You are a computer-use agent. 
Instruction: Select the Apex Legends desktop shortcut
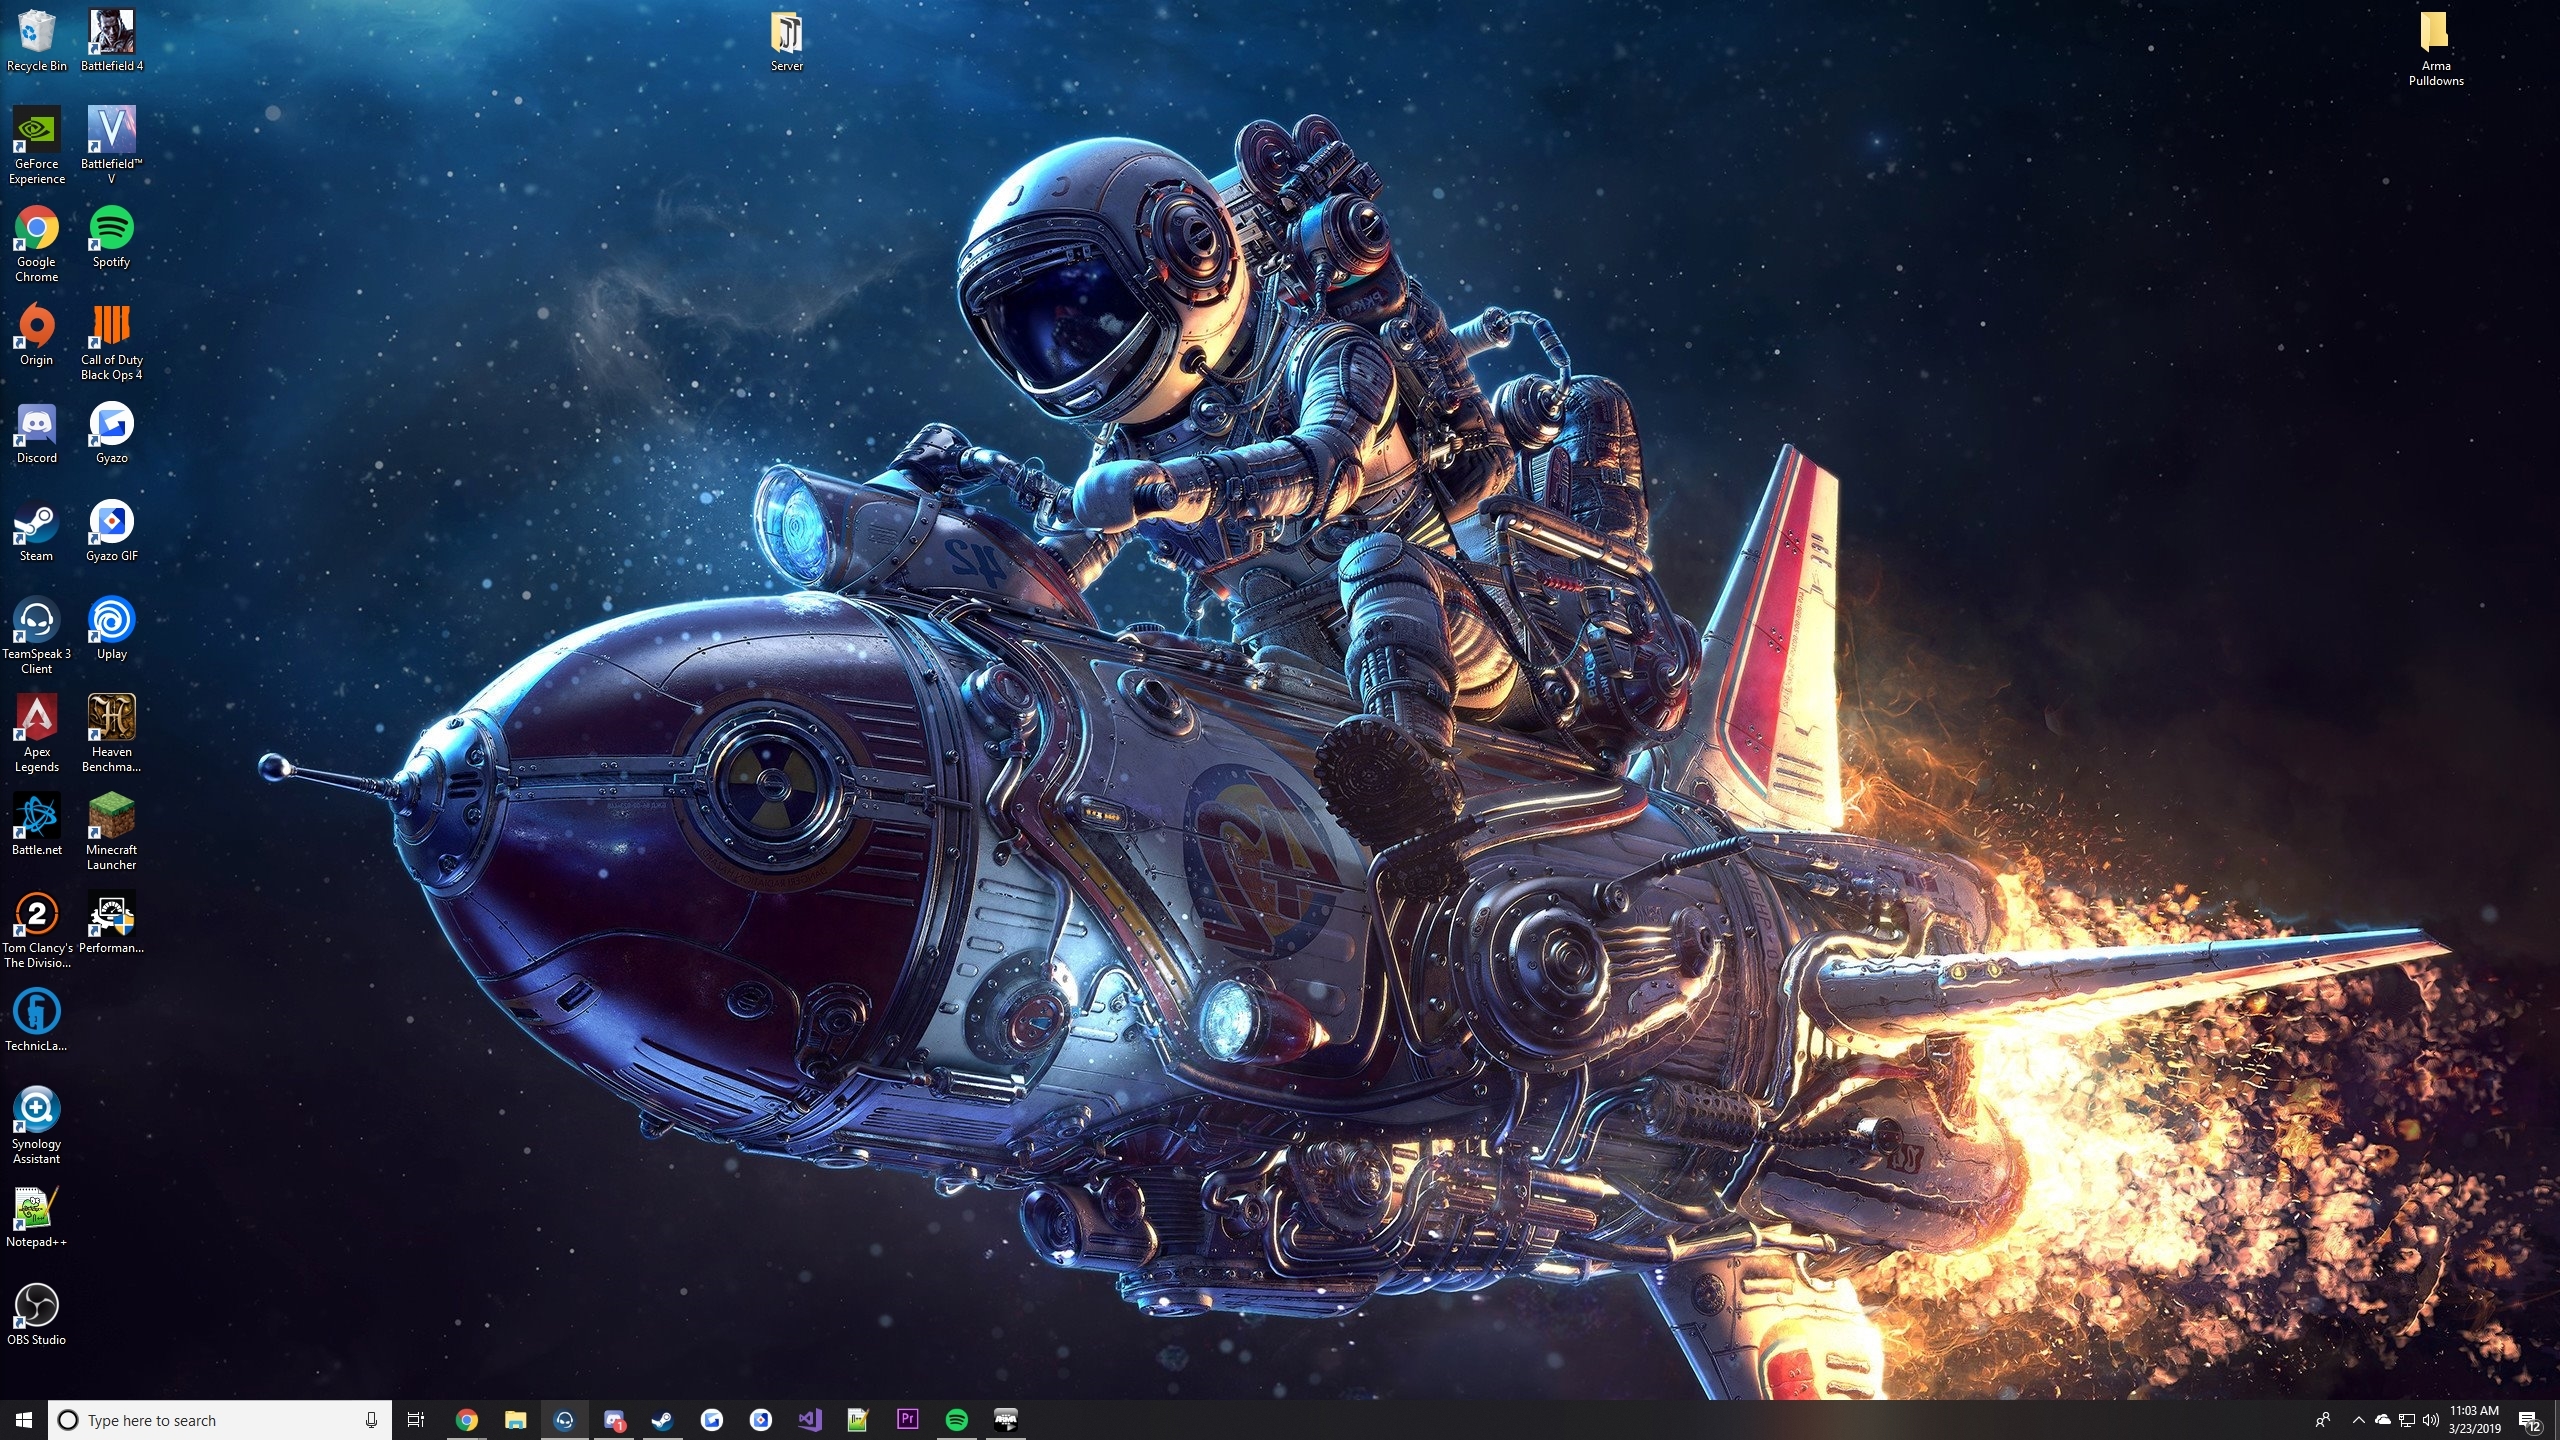point(36,734)
